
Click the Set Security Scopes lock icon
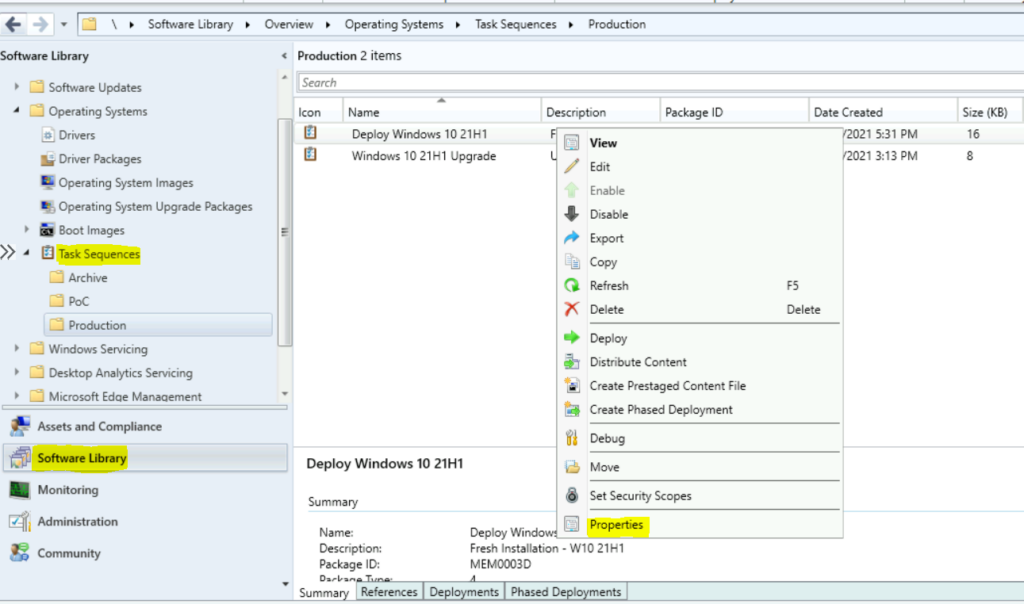tap(571, 496)
